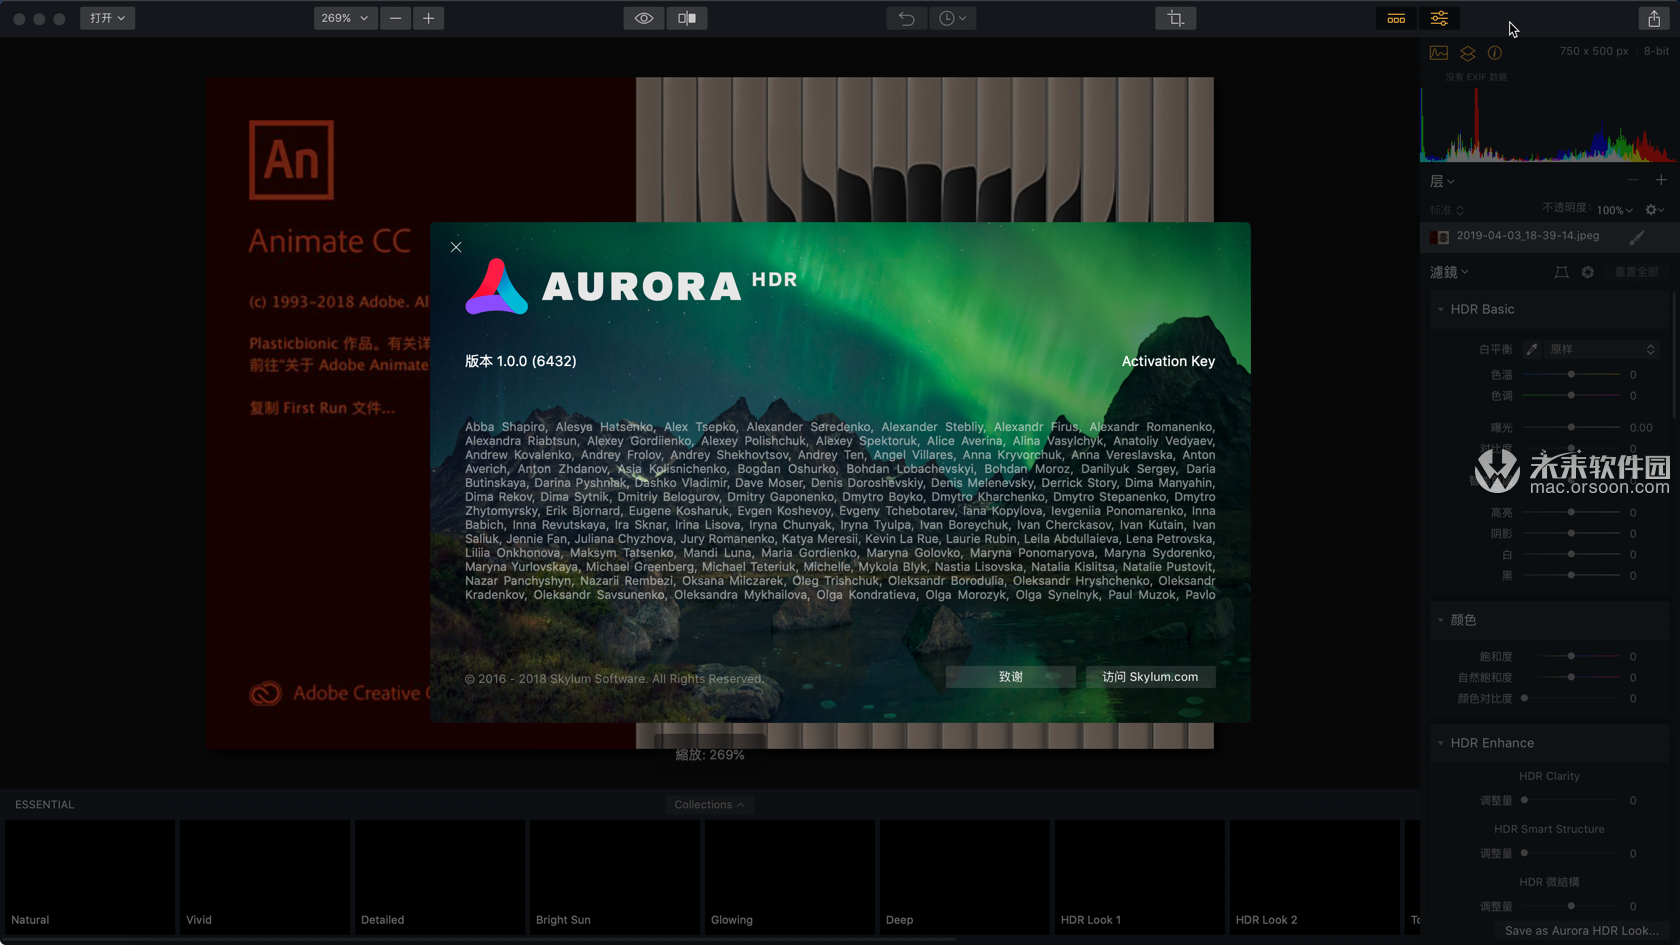
Task: Toggle the eye quick preview icon
Action: click(644, 18)
